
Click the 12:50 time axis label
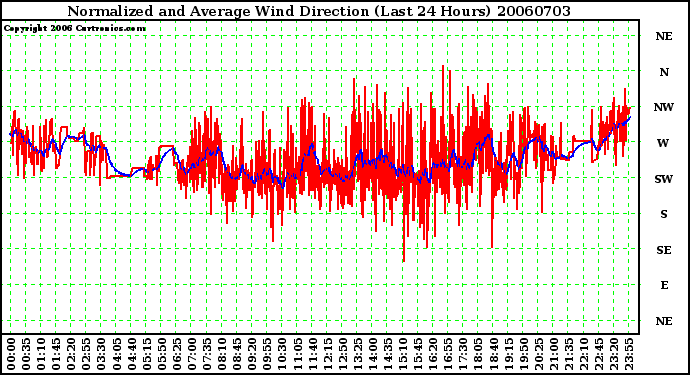[342, 354]
